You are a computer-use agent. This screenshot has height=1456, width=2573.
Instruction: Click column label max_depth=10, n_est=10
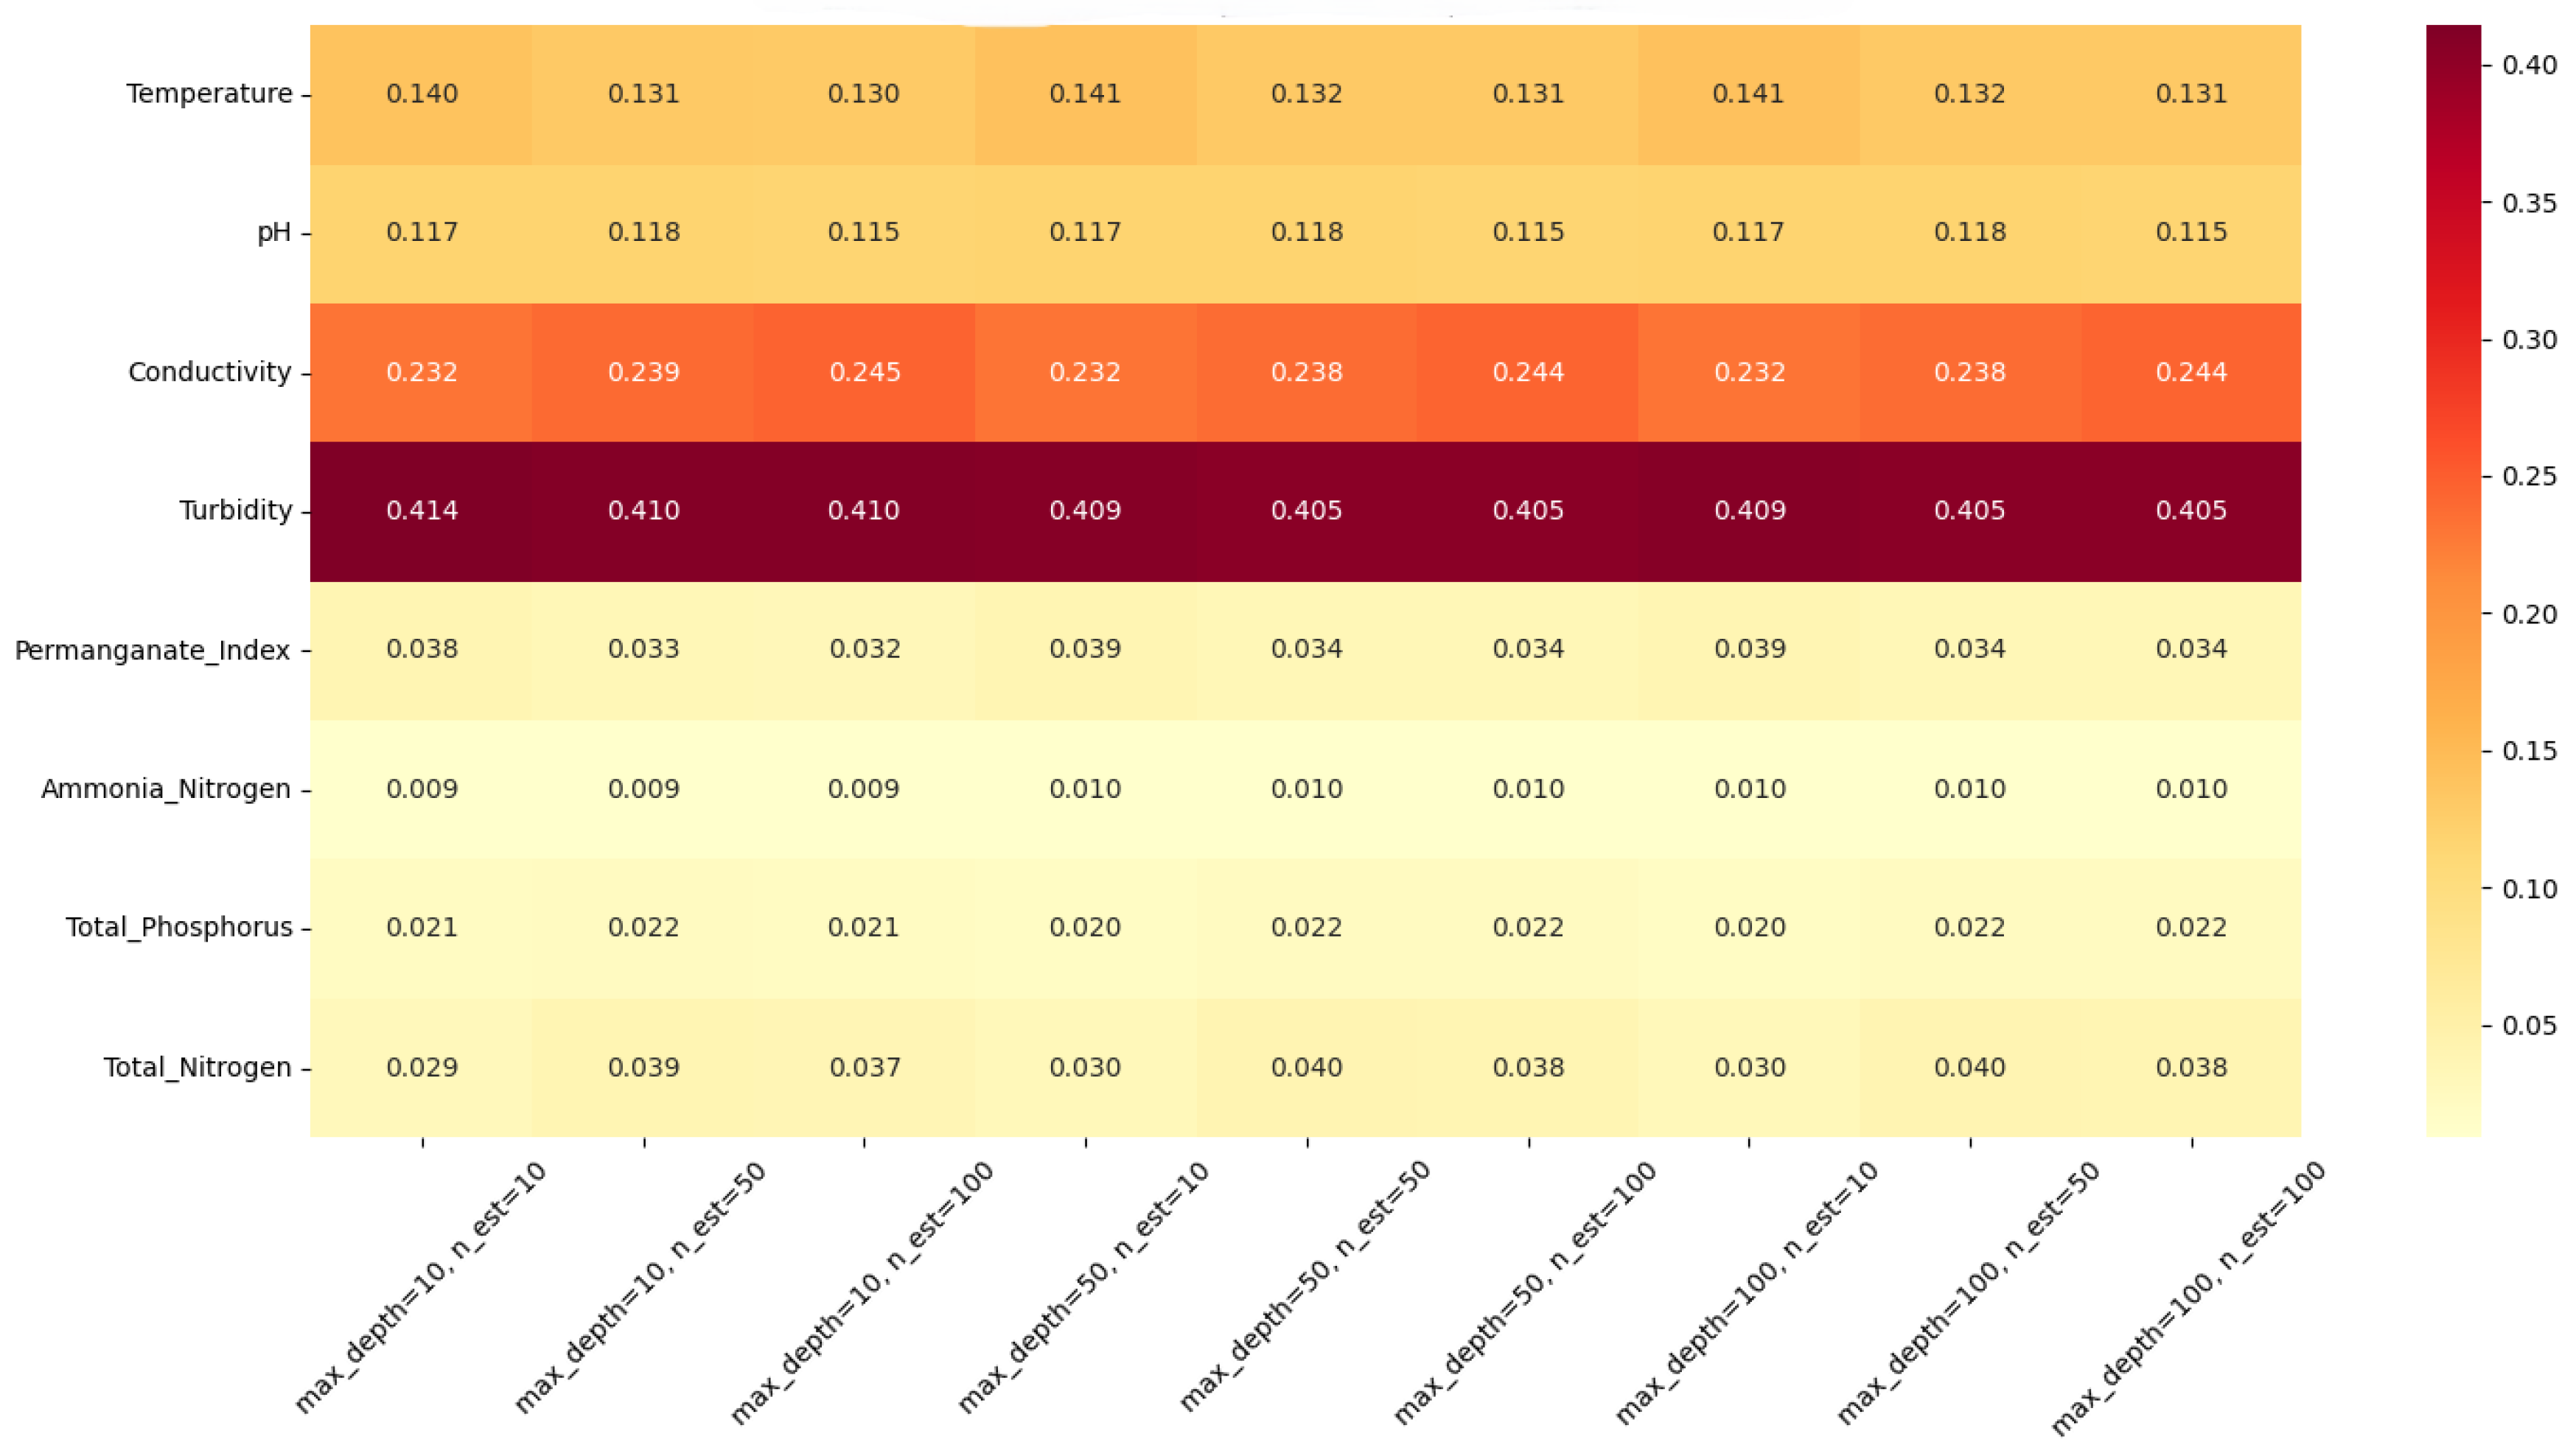[x=420, y=1288]
